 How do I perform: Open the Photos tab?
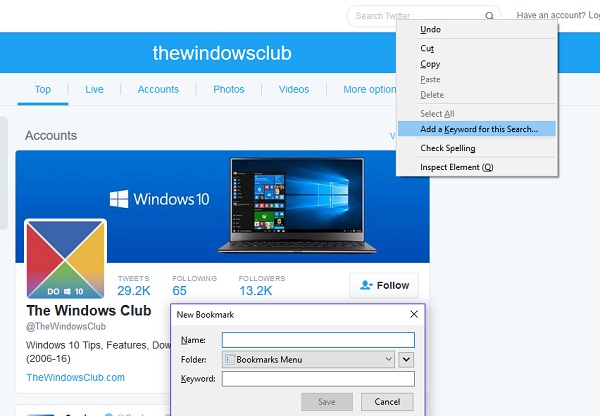tap(228, 89)
